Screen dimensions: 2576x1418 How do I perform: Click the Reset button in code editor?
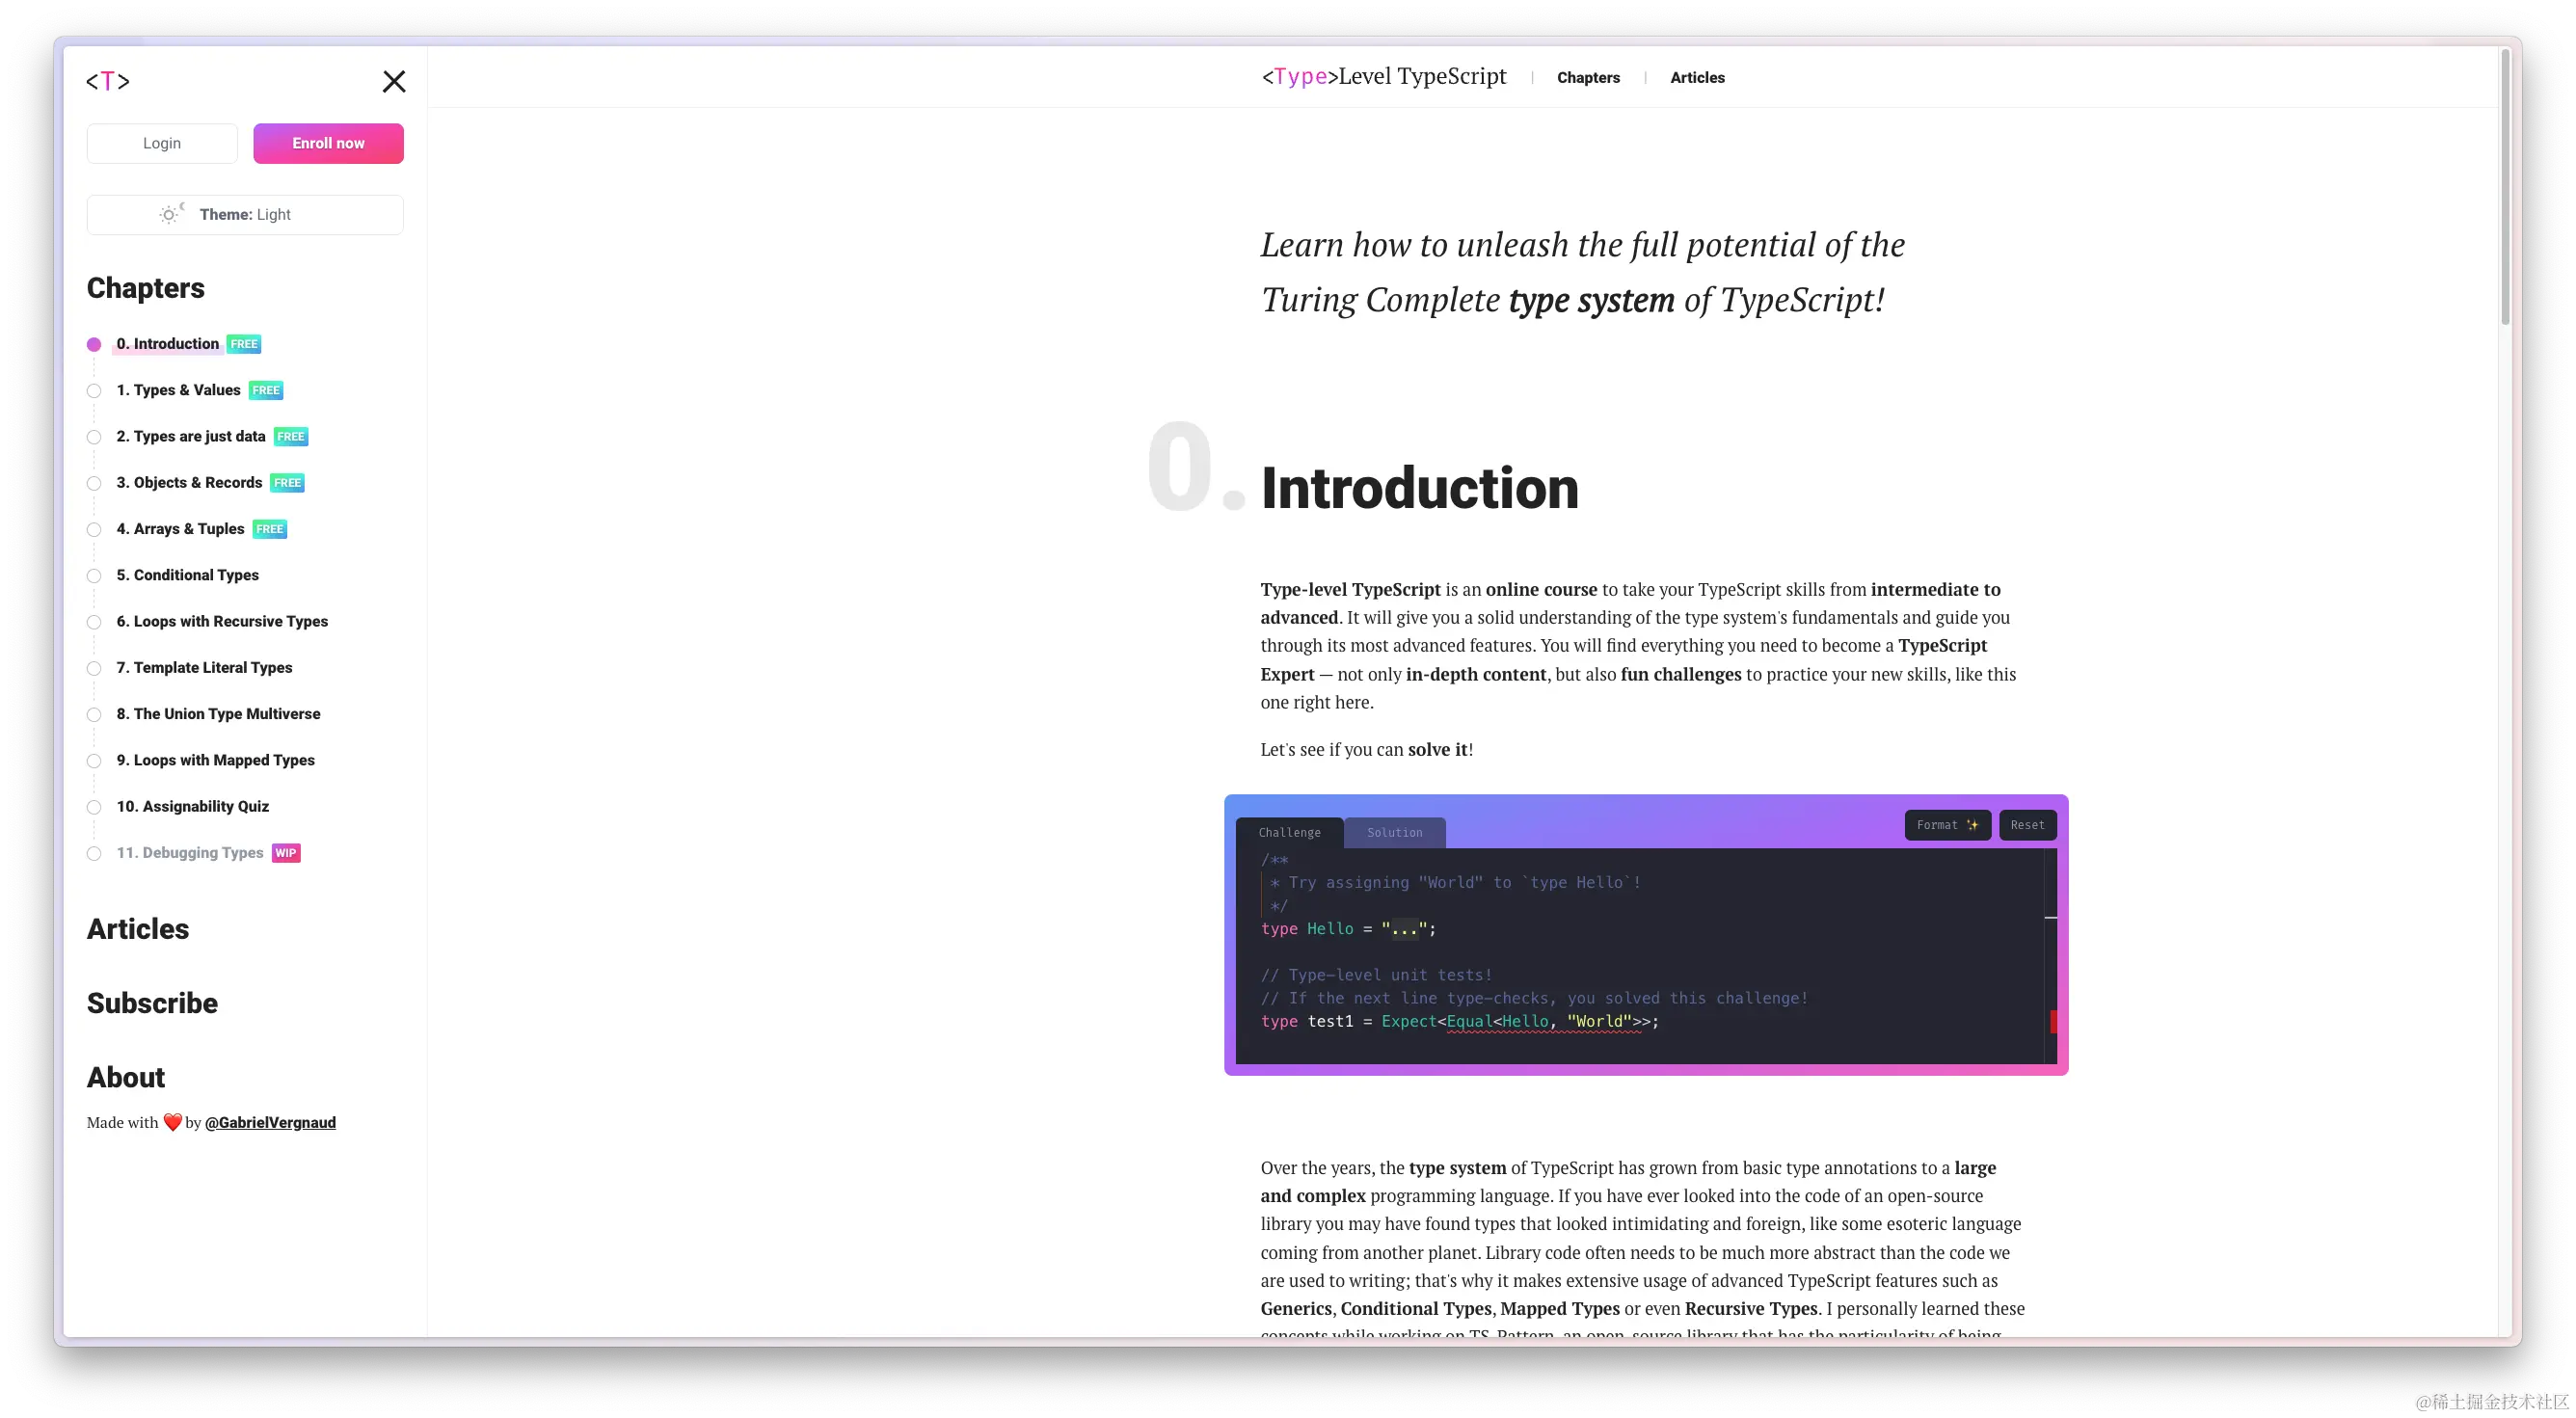coord(2026,824)
